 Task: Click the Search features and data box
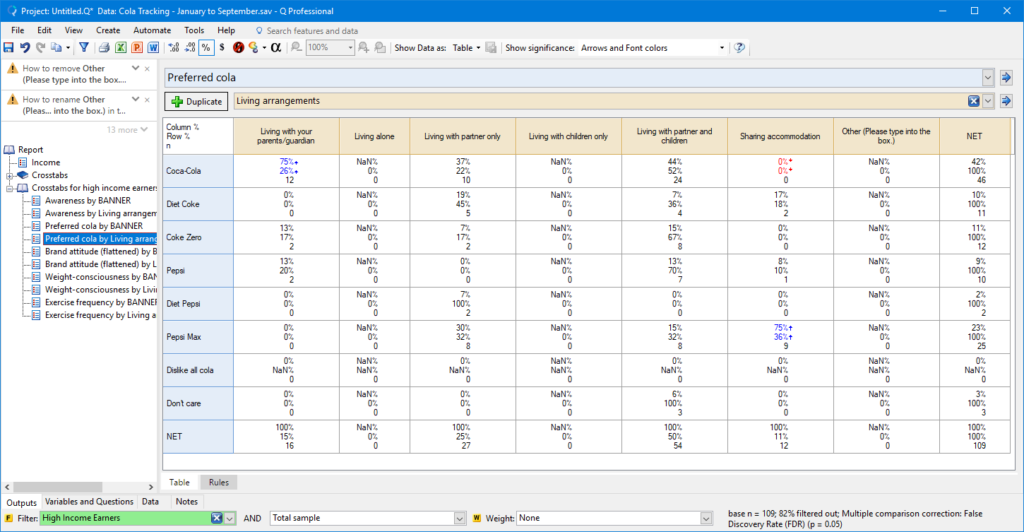point(312,31)
